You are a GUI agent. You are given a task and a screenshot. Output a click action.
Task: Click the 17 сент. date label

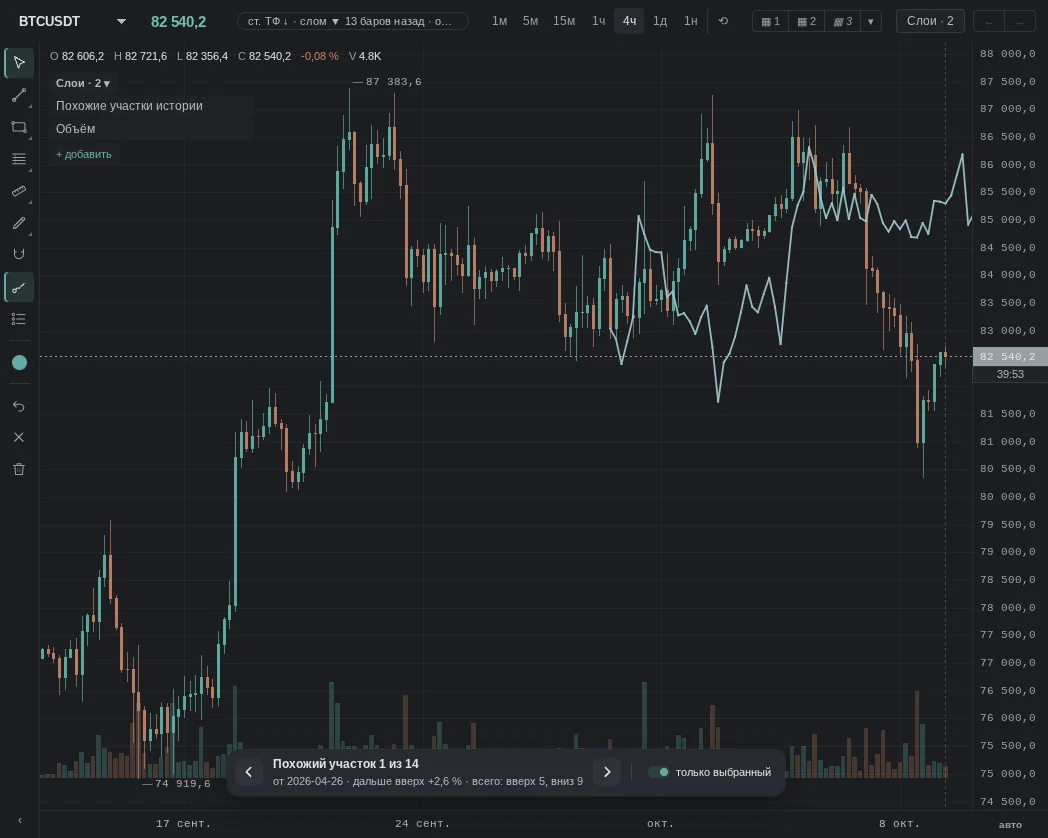tap(183, 823)
